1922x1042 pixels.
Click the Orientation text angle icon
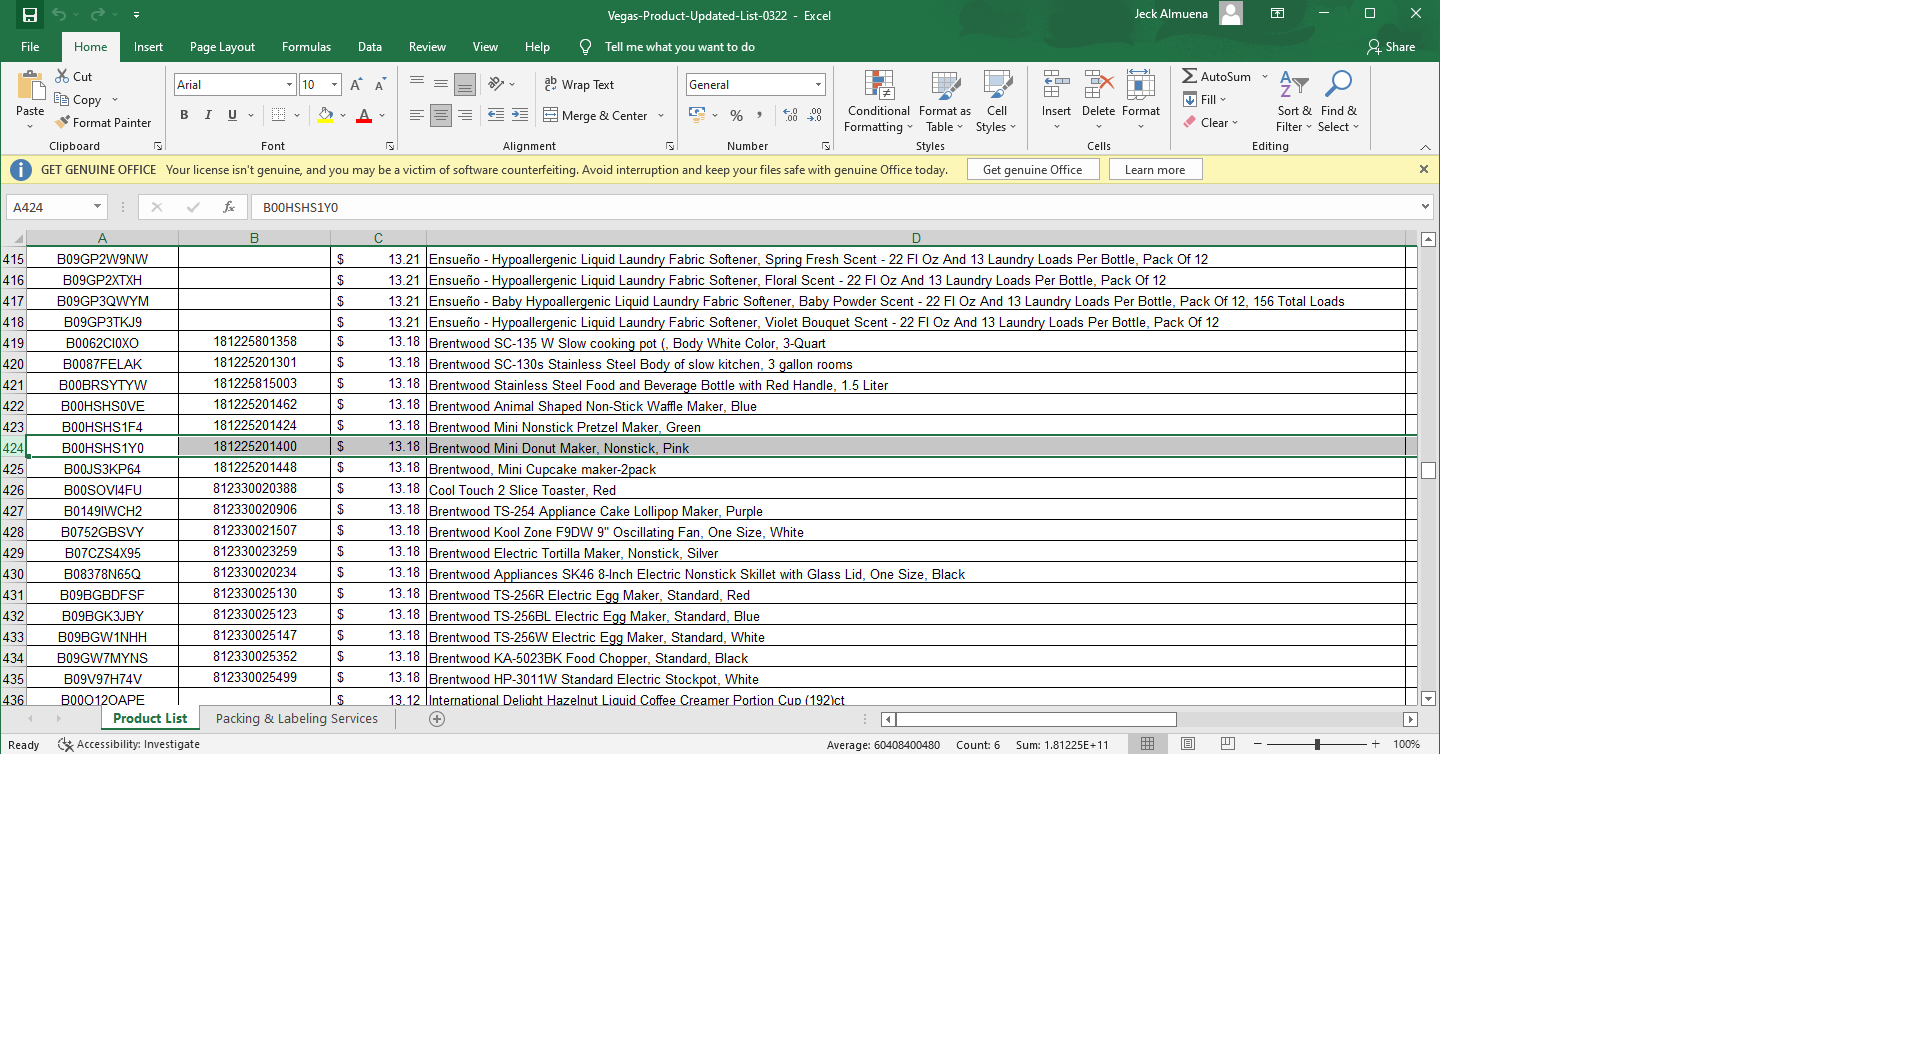497,85
